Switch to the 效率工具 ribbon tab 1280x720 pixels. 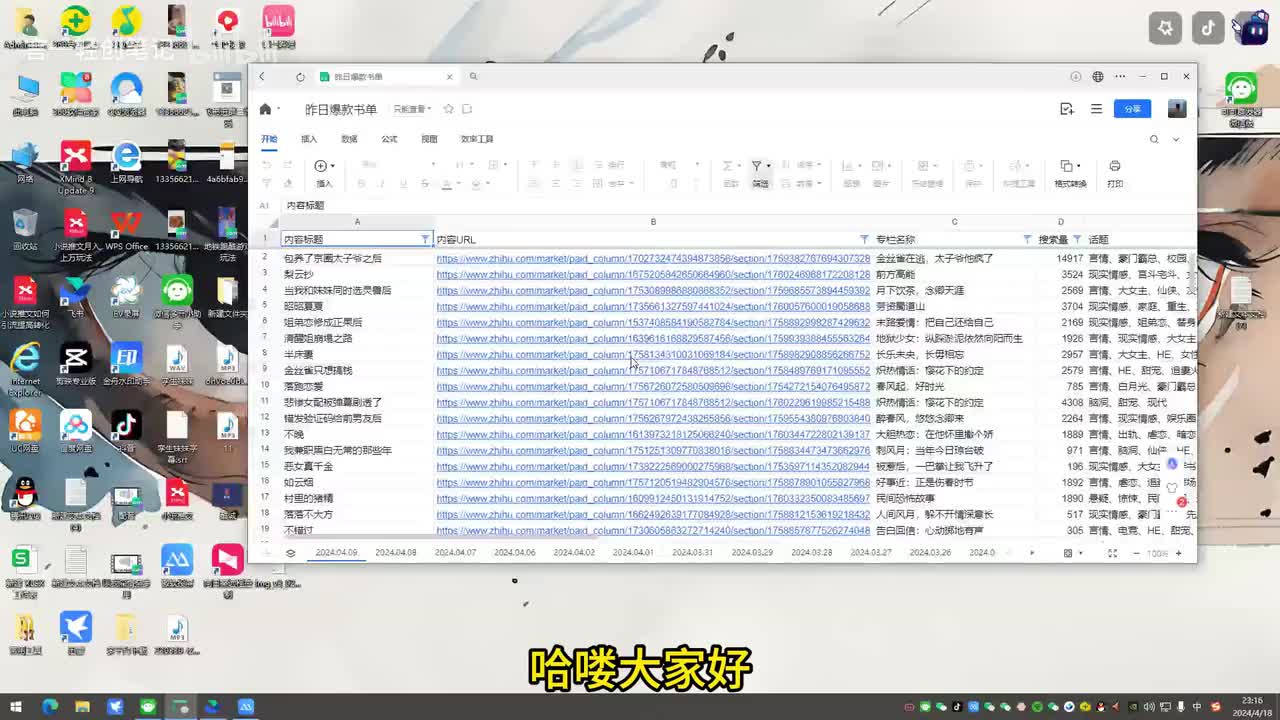(x=477, y=139)
